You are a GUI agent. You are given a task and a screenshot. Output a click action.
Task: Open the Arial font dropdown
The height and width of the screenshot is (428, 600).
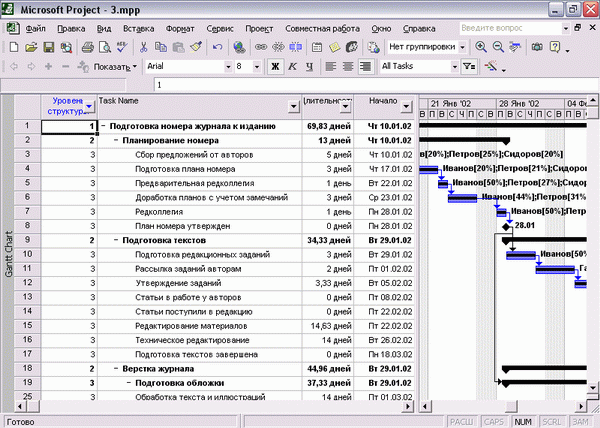coord(228,67)
